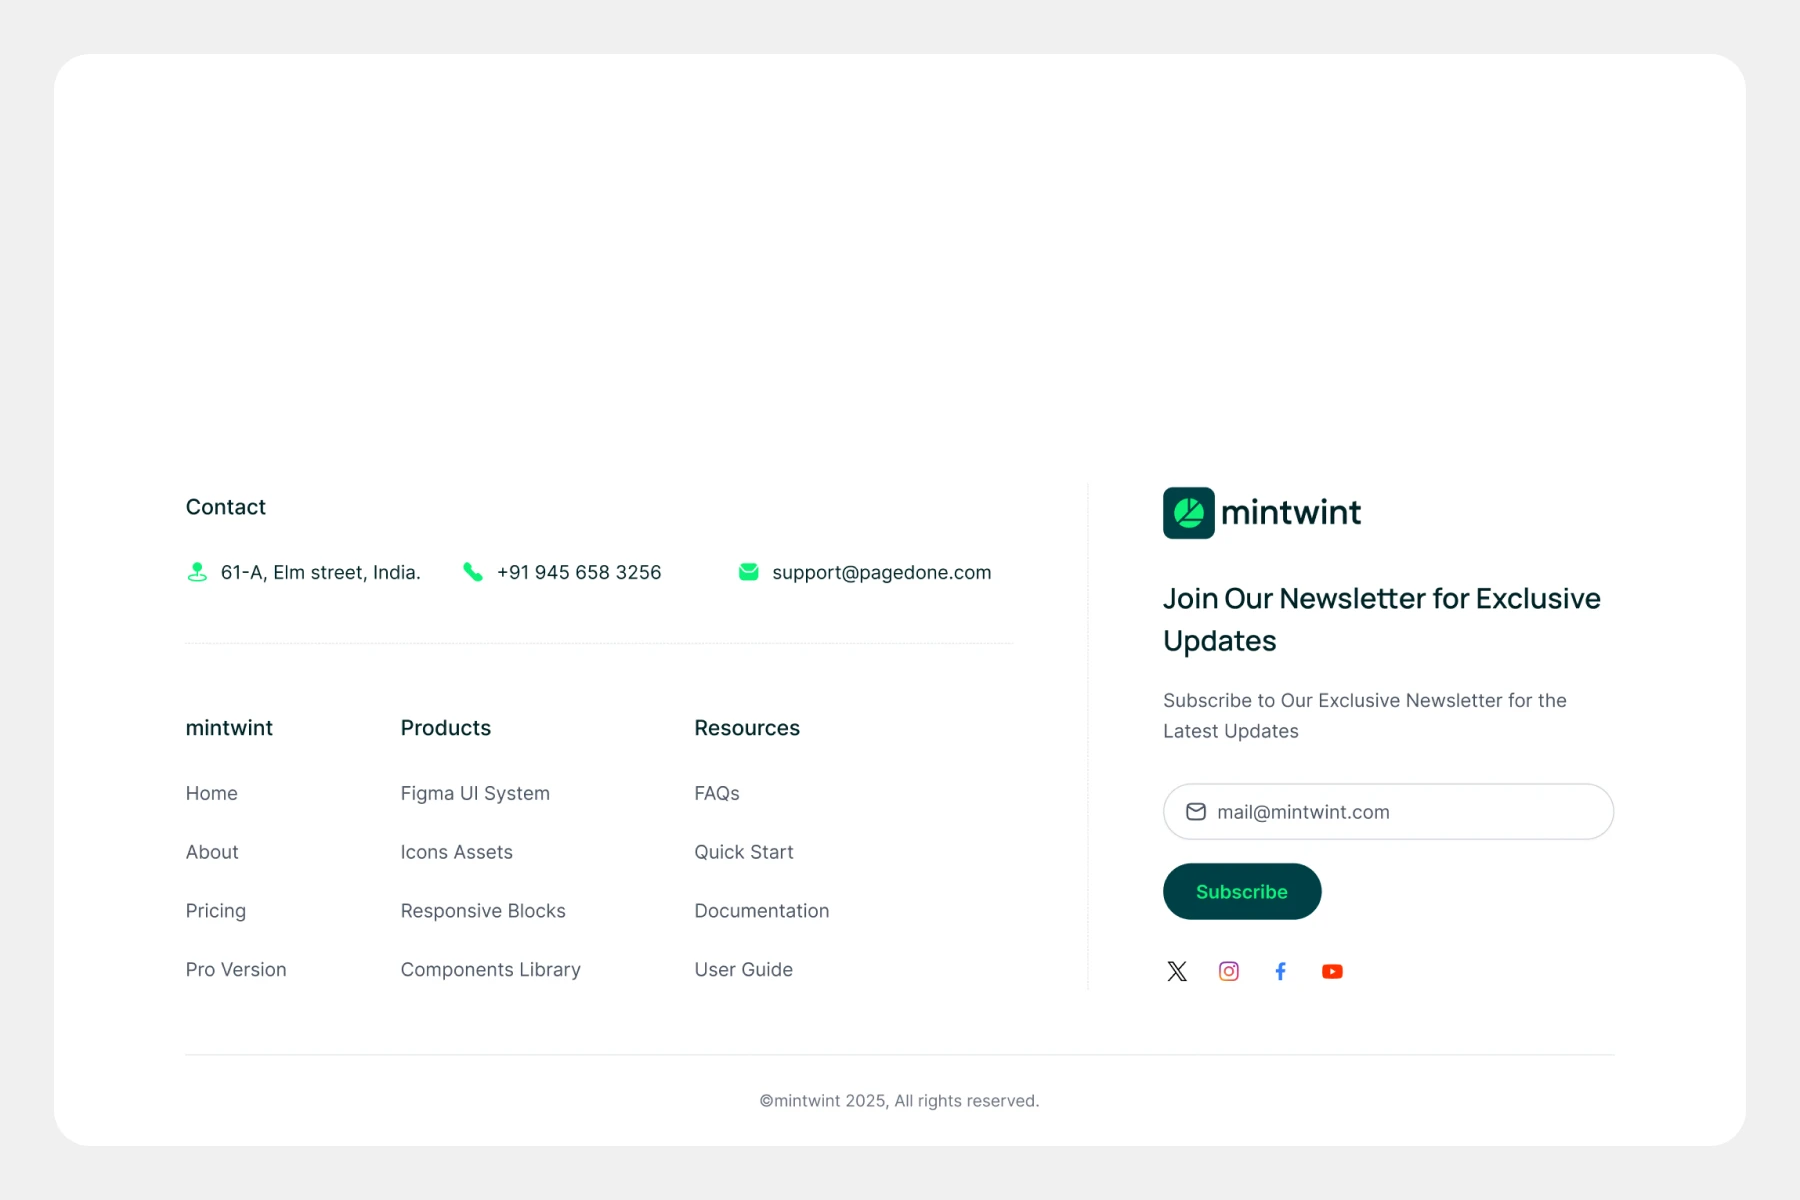Click the green location pin icon
This screenshot has height=1200, width=1800.
[197, 572]
